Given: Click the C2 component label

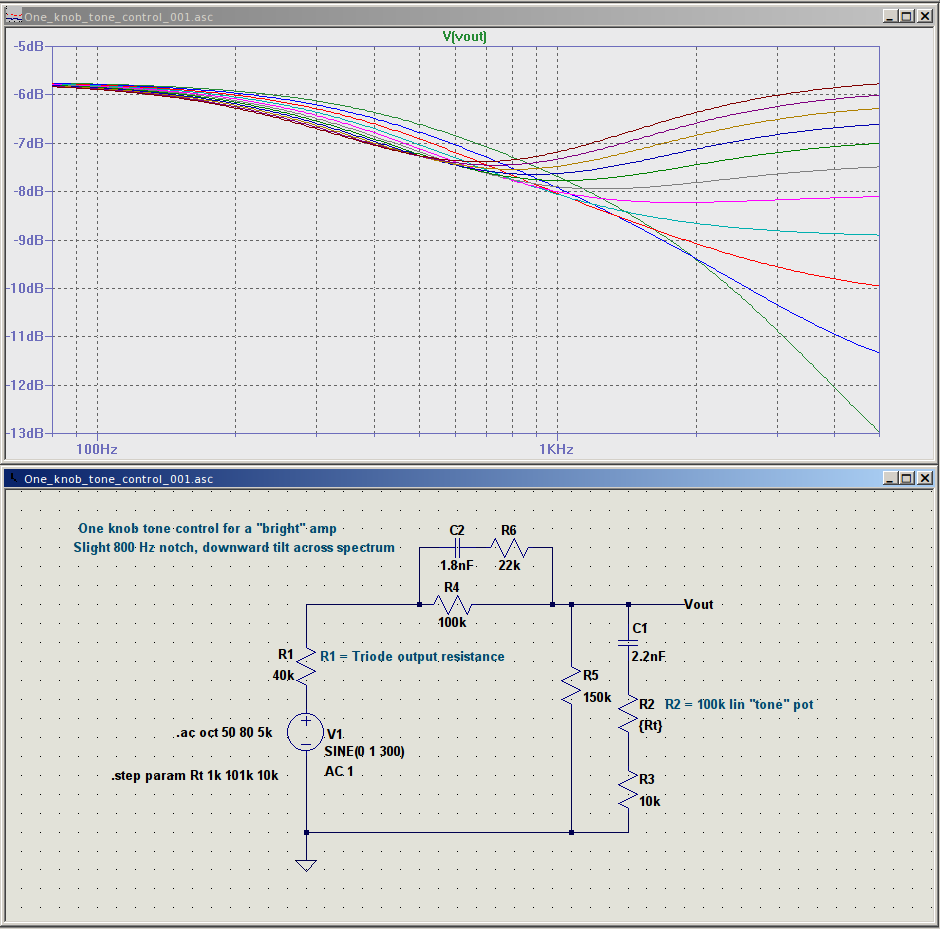Looking at the screenshot, I should [x=457, y=531].
